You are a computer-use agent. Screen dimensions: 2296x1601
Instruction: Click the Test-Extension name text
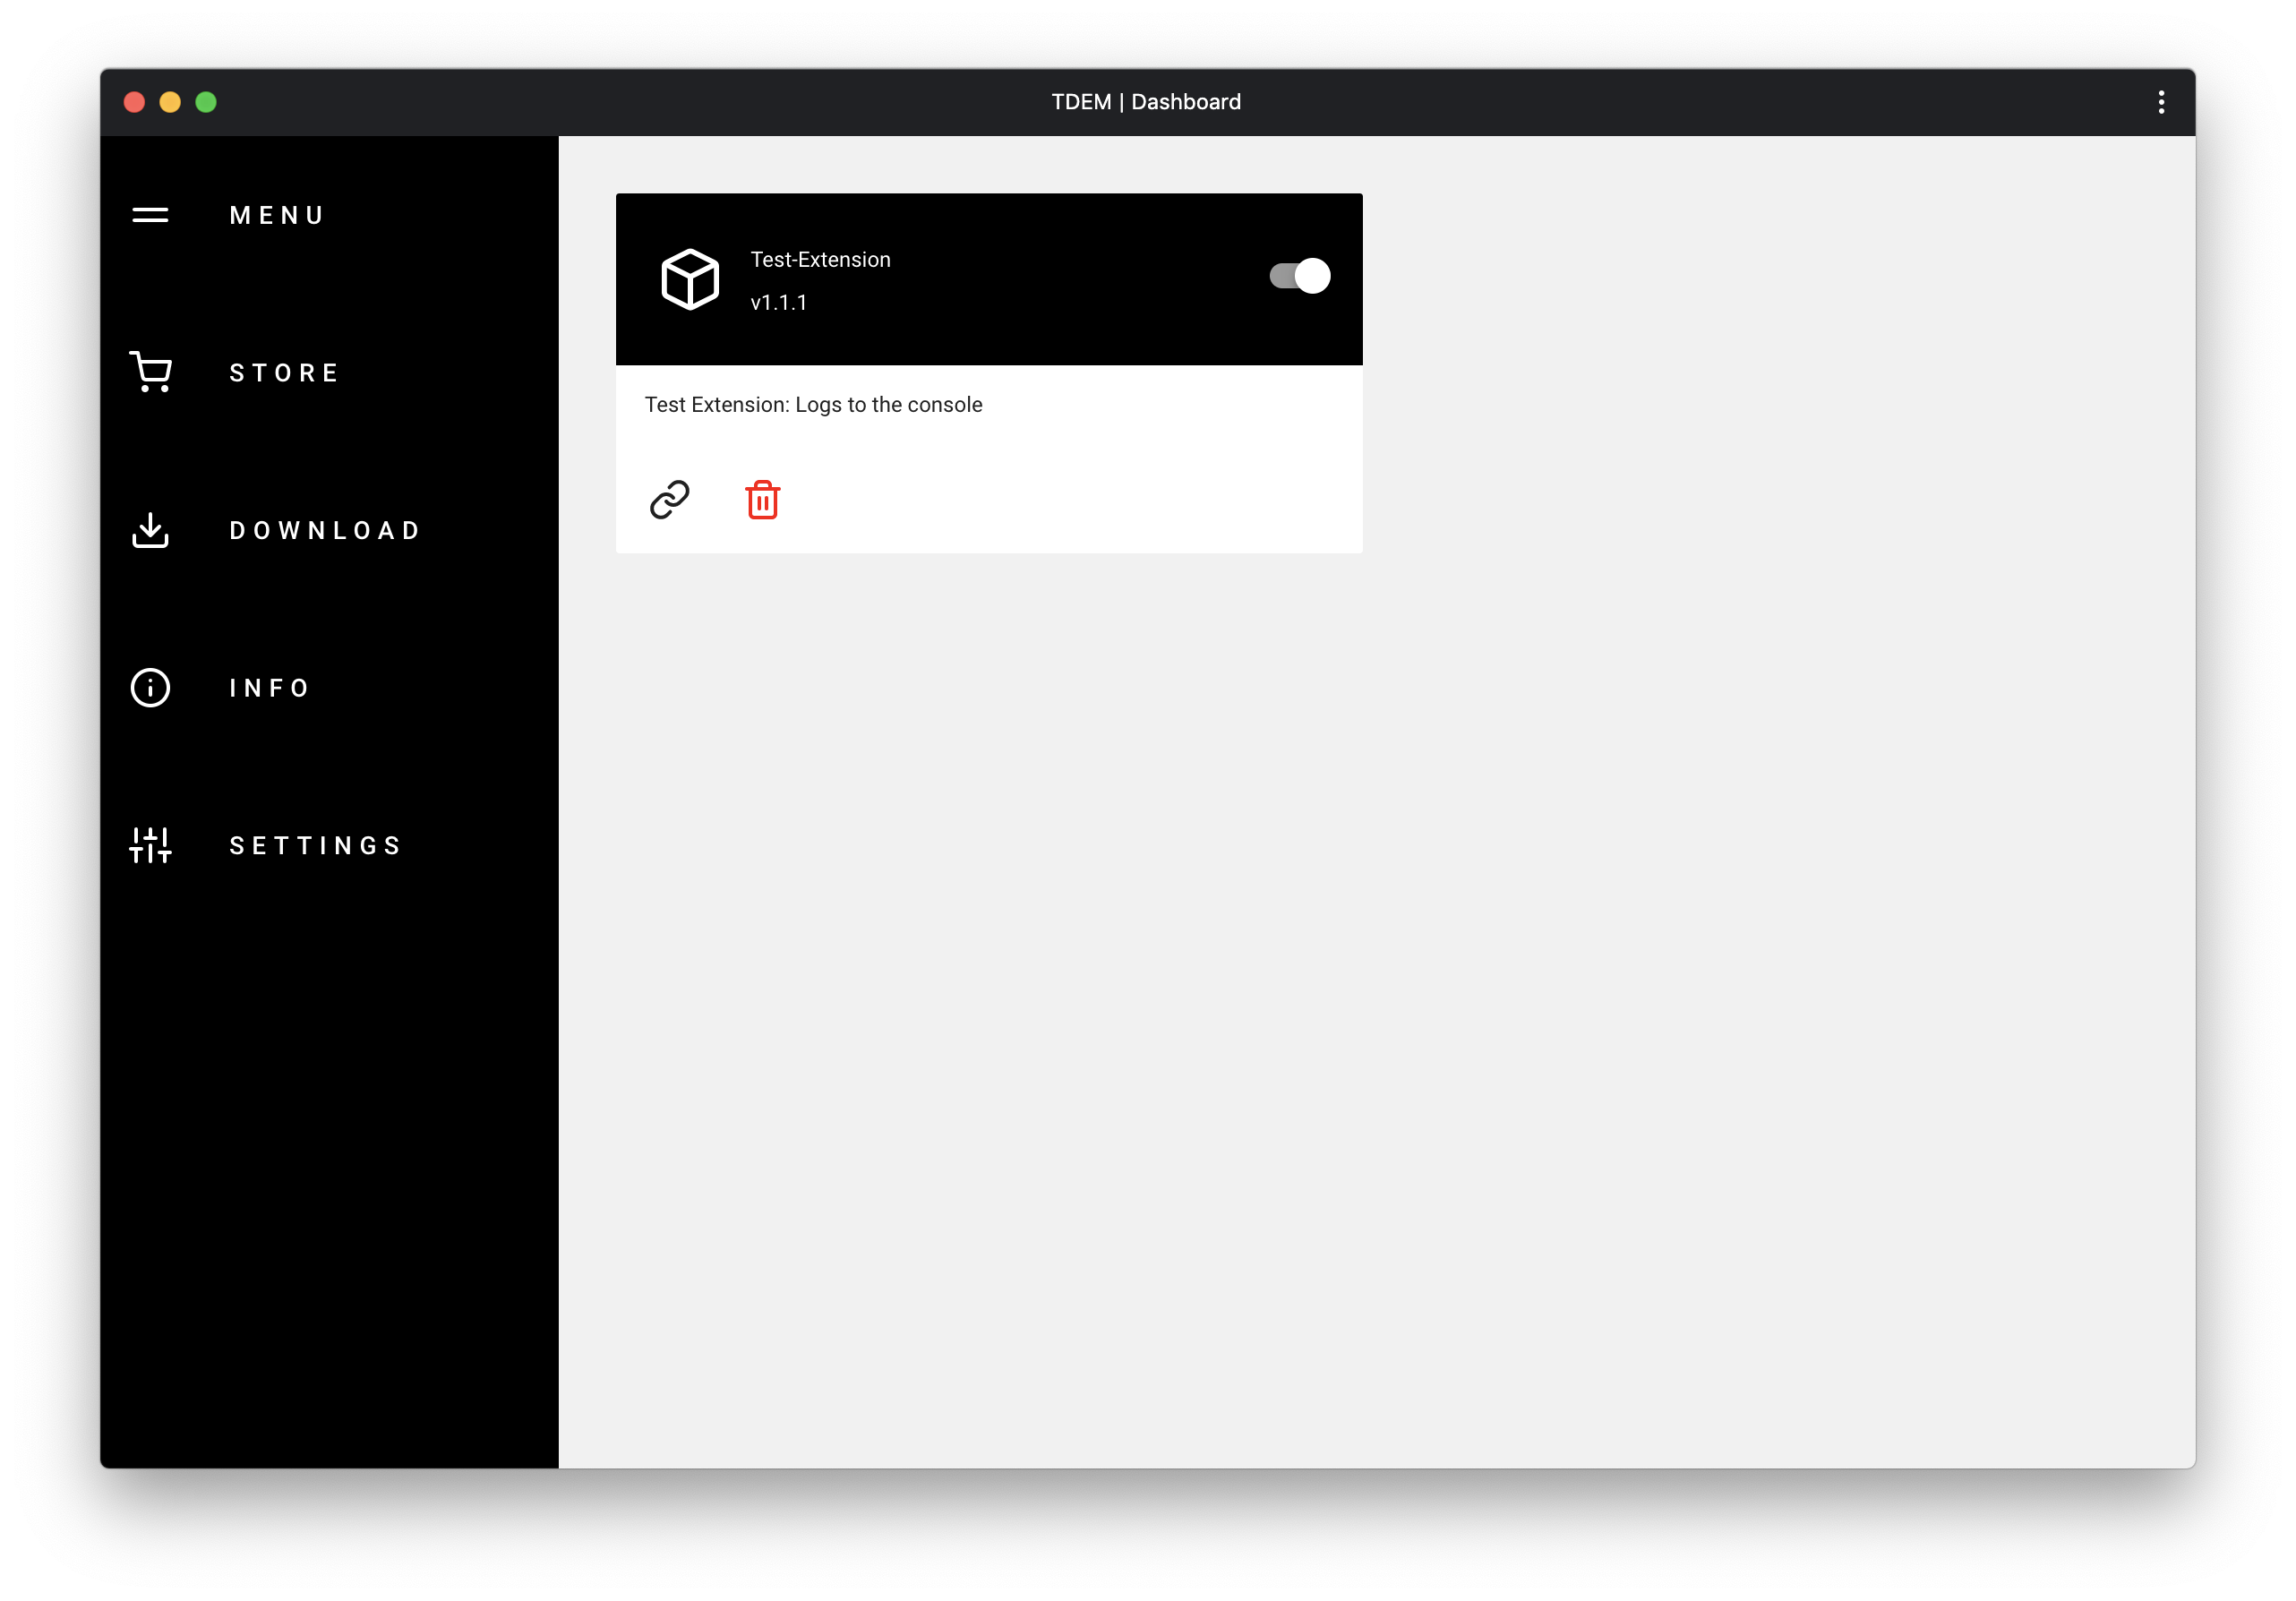coord(820,260)
